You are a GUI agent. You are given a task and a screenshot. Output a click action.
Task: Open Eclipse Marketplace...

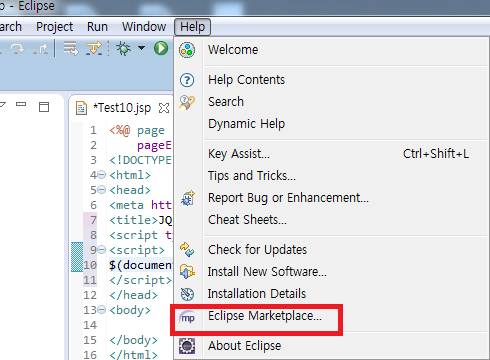click(265, 316)
